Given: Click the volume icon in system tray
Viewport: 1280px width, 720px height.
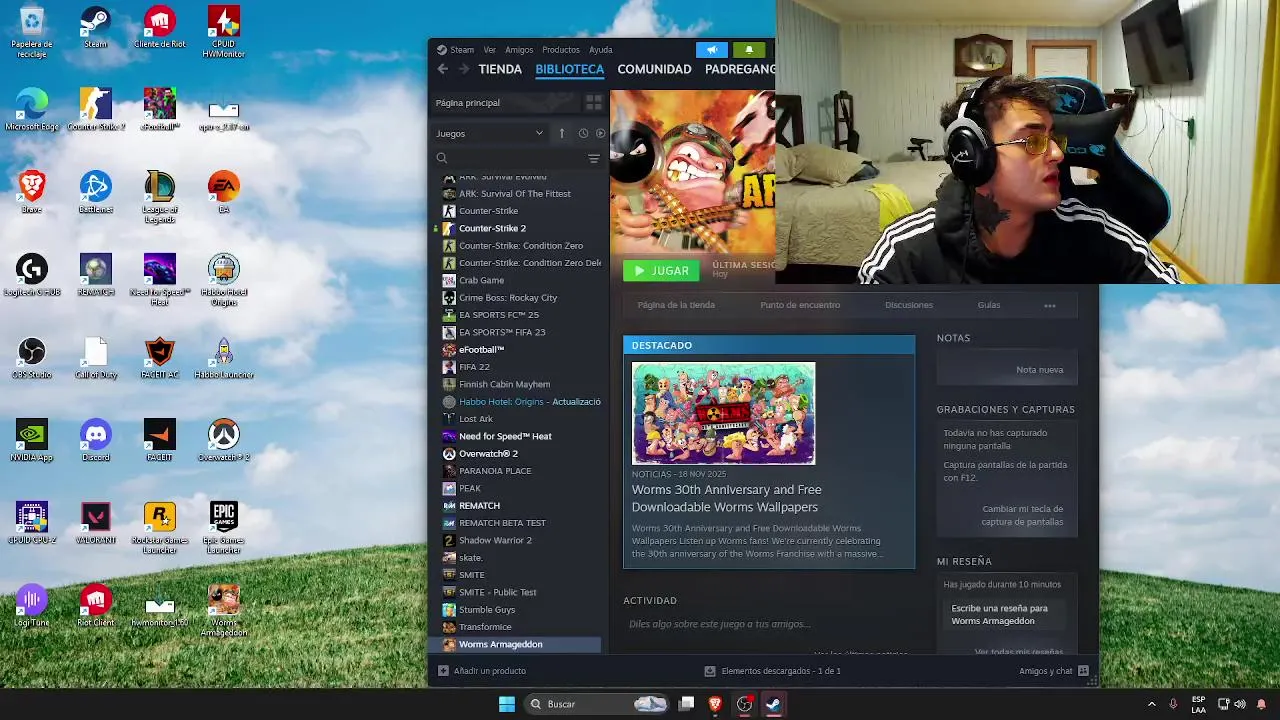Looking at the screenshot, I should (x=1240, y=704).
